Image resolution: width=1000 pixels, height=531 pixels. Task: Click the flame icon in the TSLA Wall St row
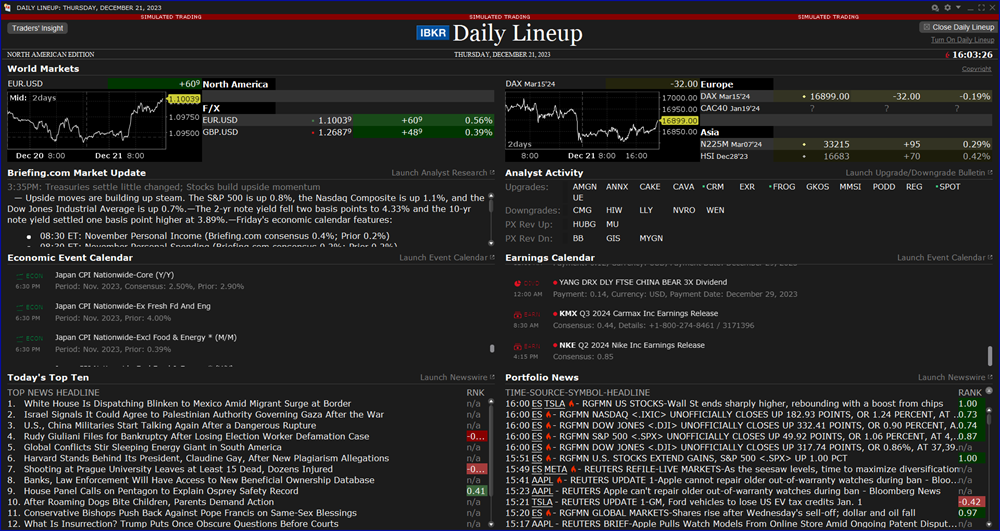571,404
